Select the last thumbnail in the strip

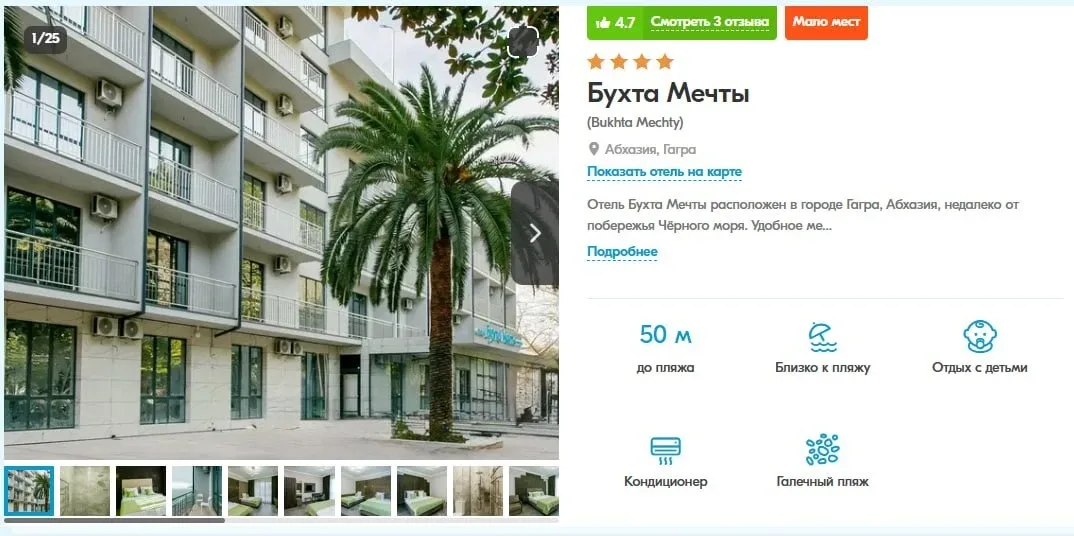pos(534,491)
